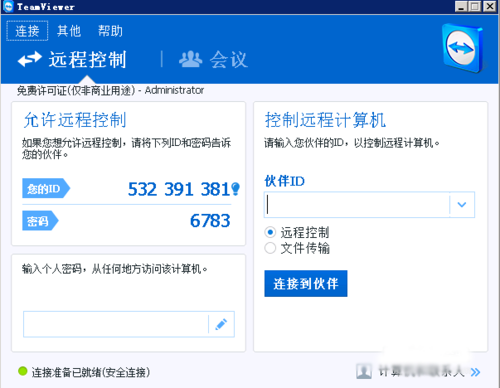Click the TeamViewer title bar icon

point(7,6)
